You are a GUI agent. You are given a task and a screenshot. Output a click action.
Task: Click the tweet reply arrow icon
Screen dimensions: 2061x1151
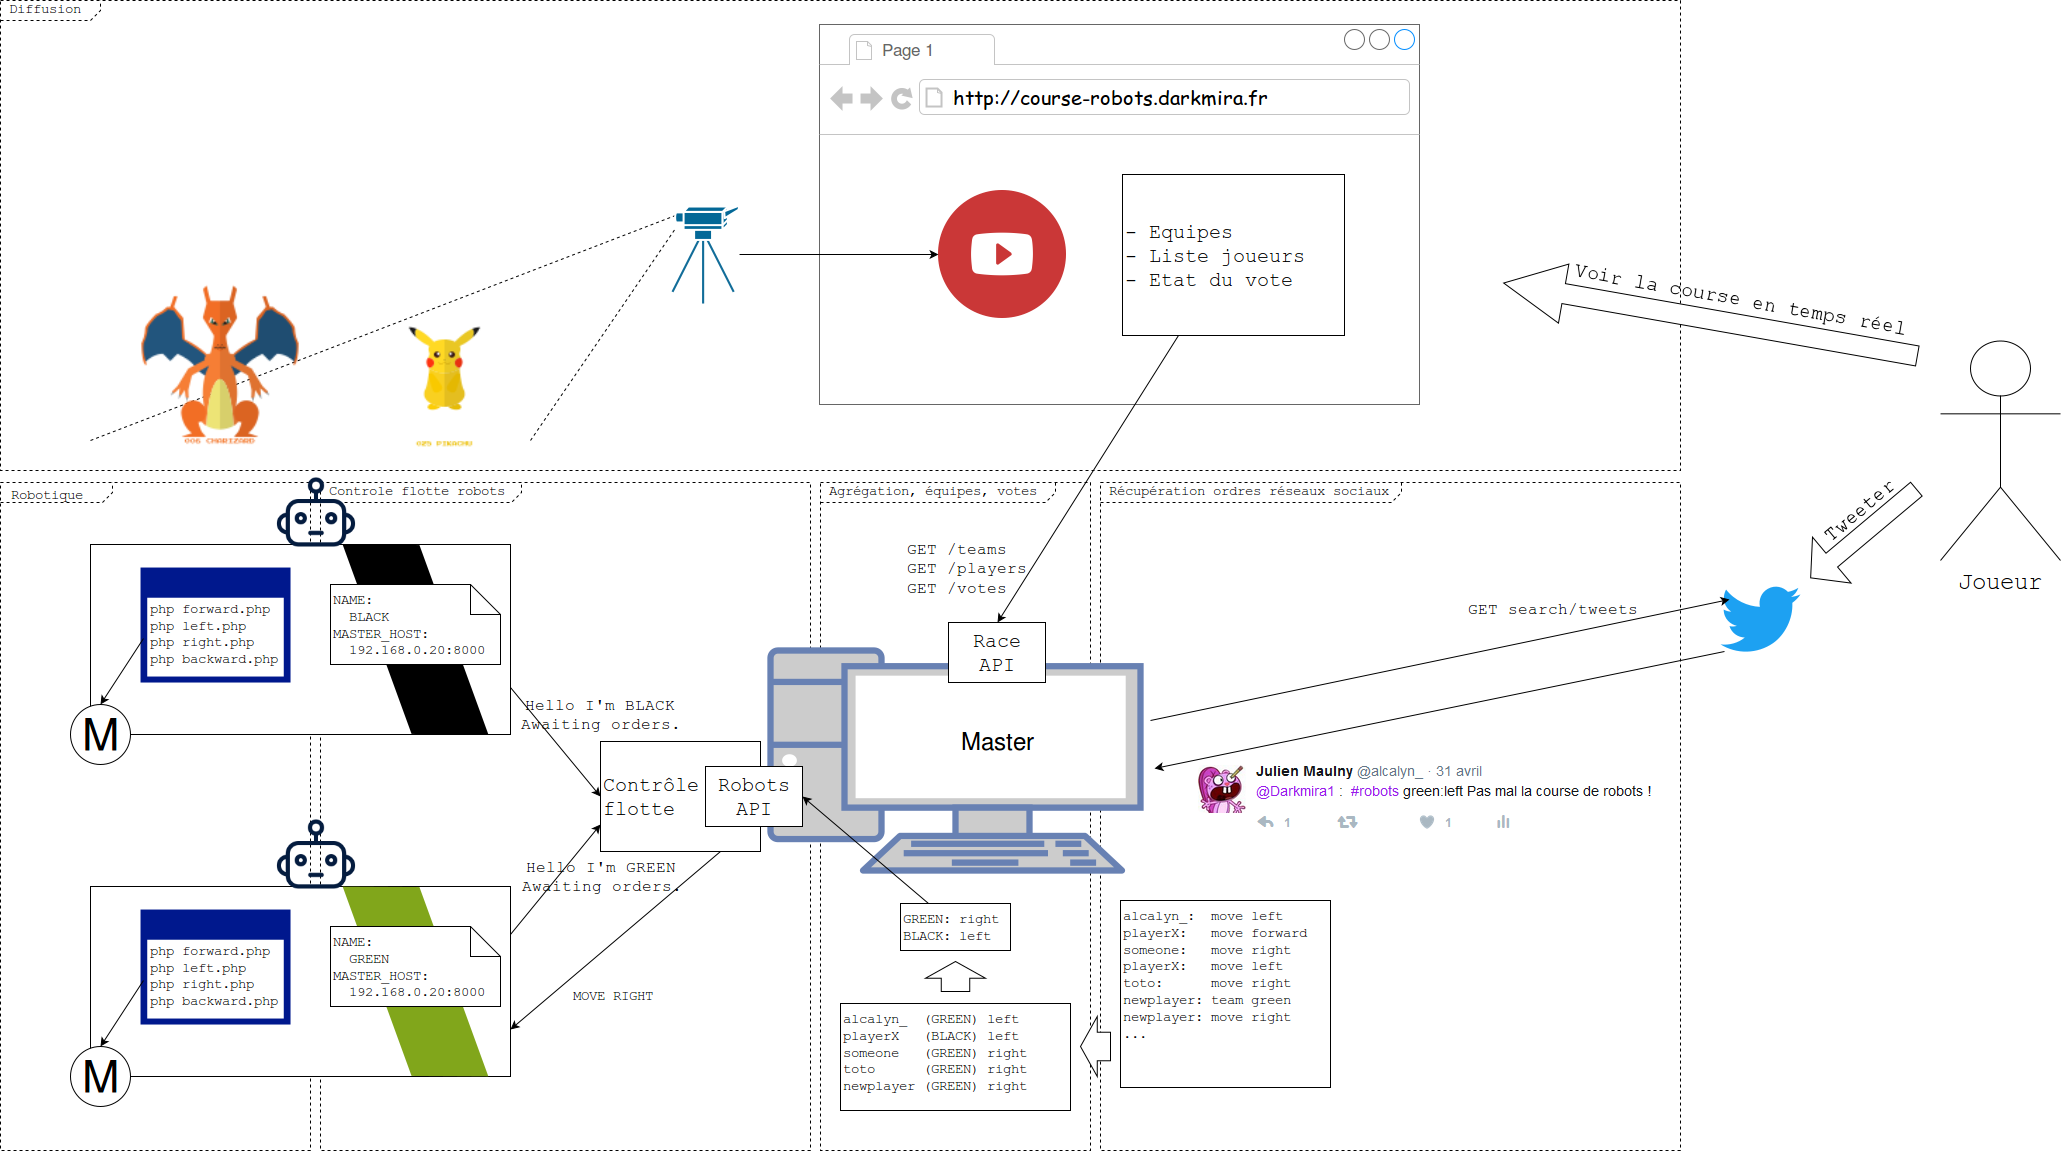pos(1265,822)
